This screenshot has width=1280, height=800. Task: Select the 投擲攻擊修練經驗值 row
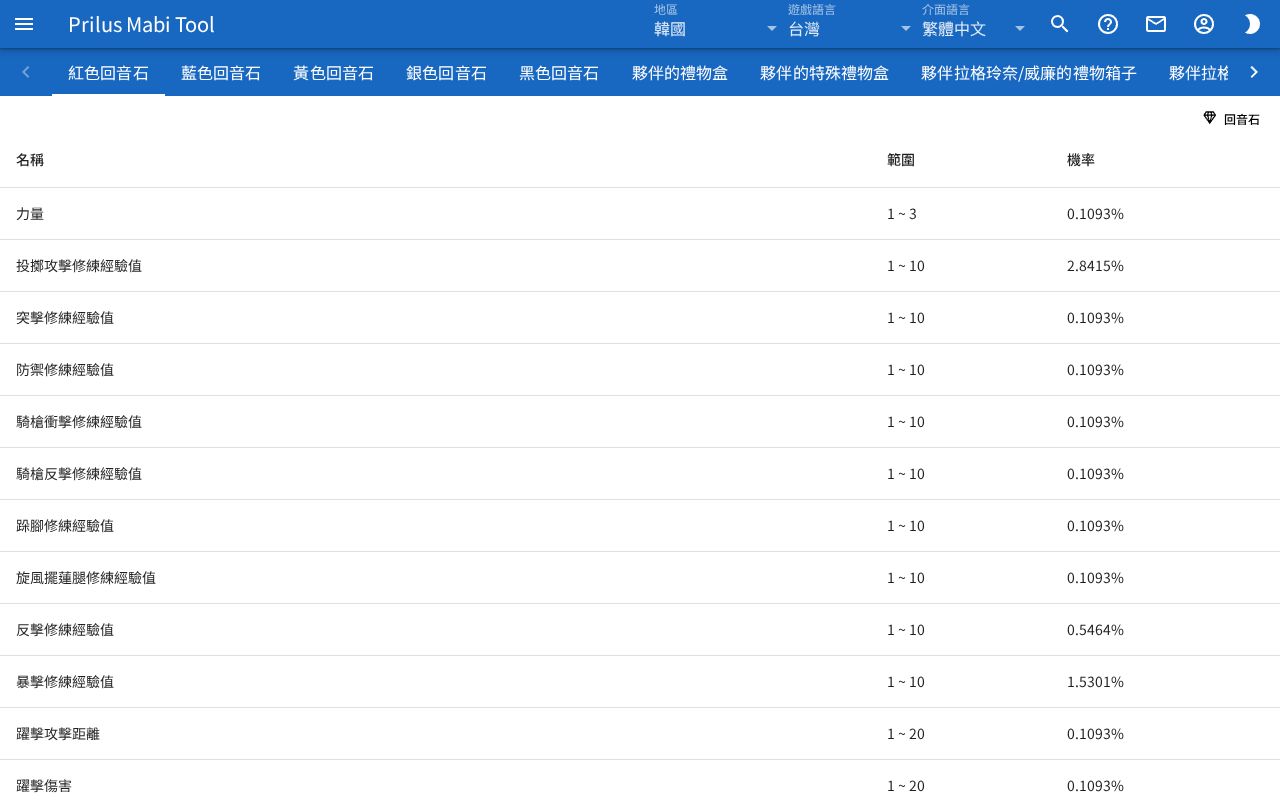coord(640,266)
